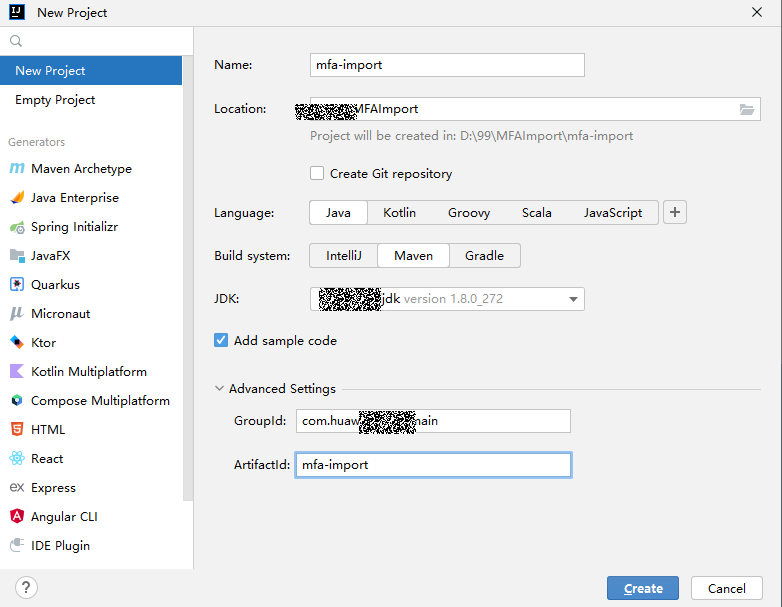Select the Maven Archetype generator icon

pyautogui.click(x=16, y=169)
